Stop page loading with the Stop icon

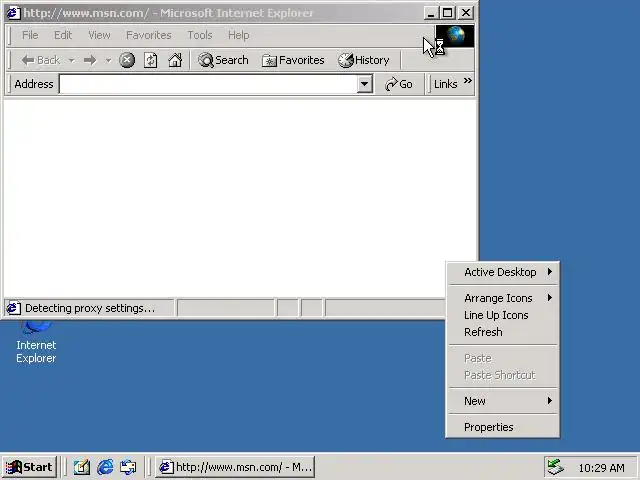pyautogui.click(x=127, y=60)
